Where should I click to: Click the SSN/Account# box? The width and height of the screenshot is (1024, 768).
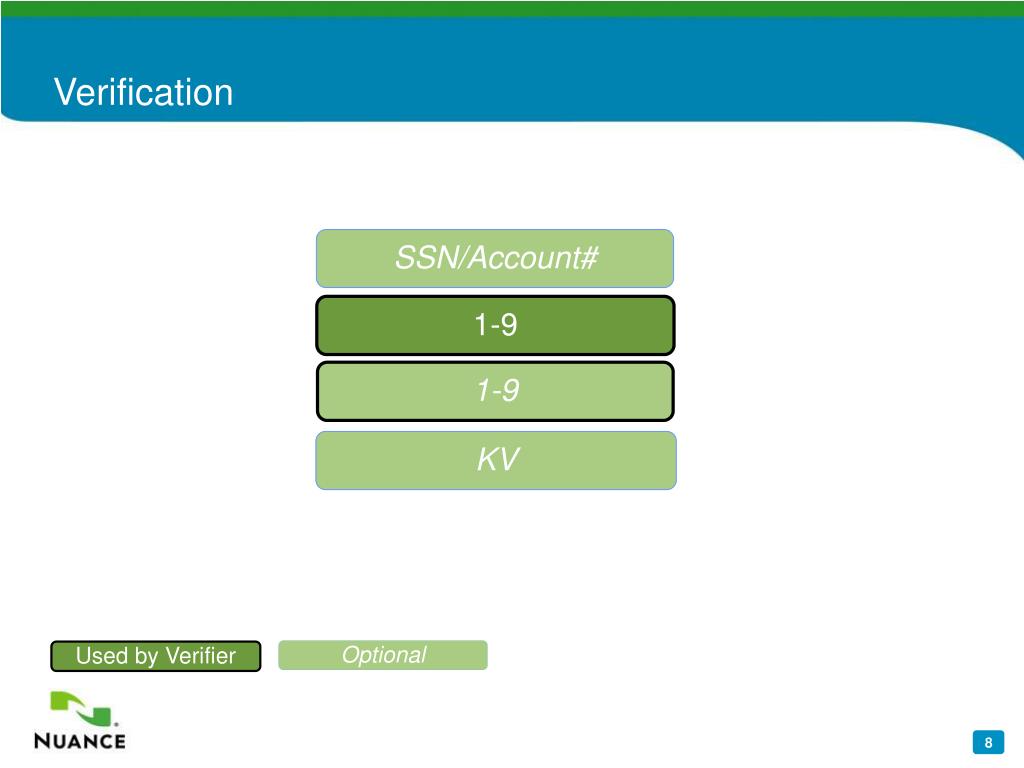(x=495, y=258)
